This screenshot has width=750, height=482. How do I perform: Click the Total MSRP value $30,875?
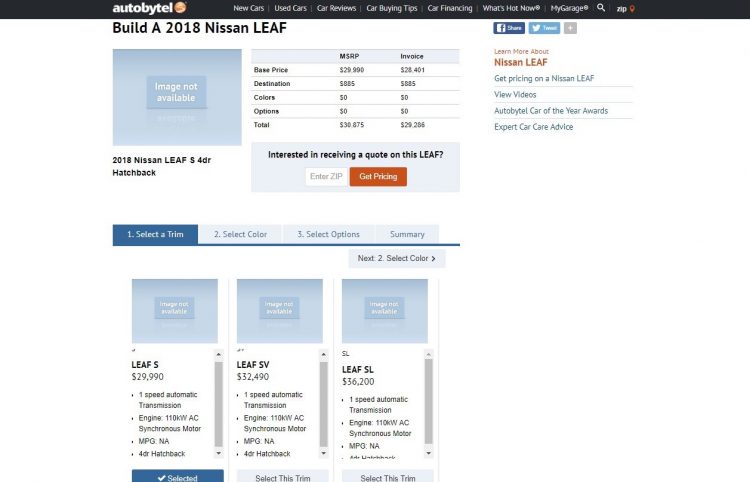pyautogui.click(x=352, y=125)
